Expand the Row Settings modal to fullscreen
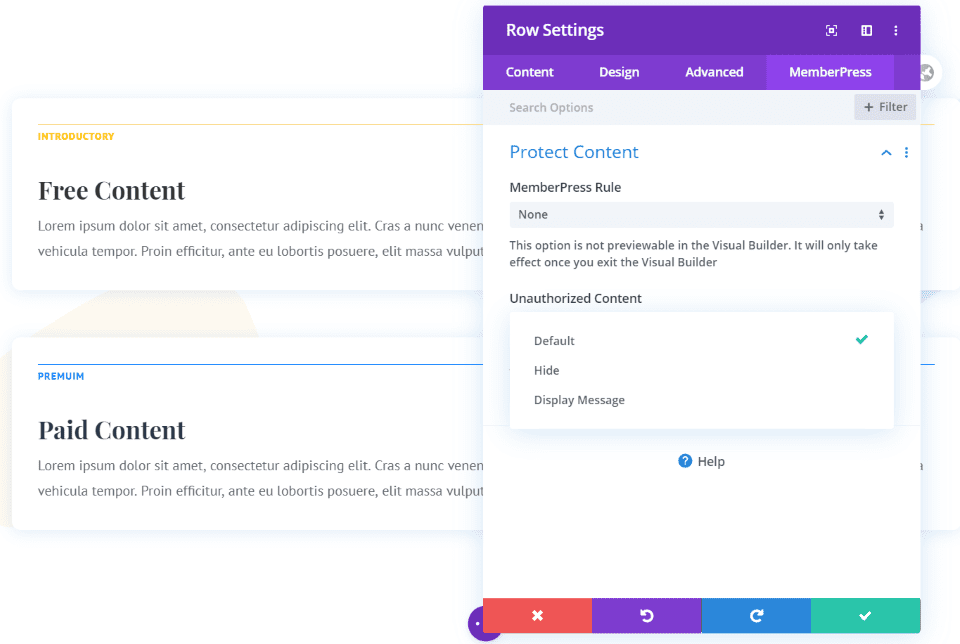 (831, 30)
